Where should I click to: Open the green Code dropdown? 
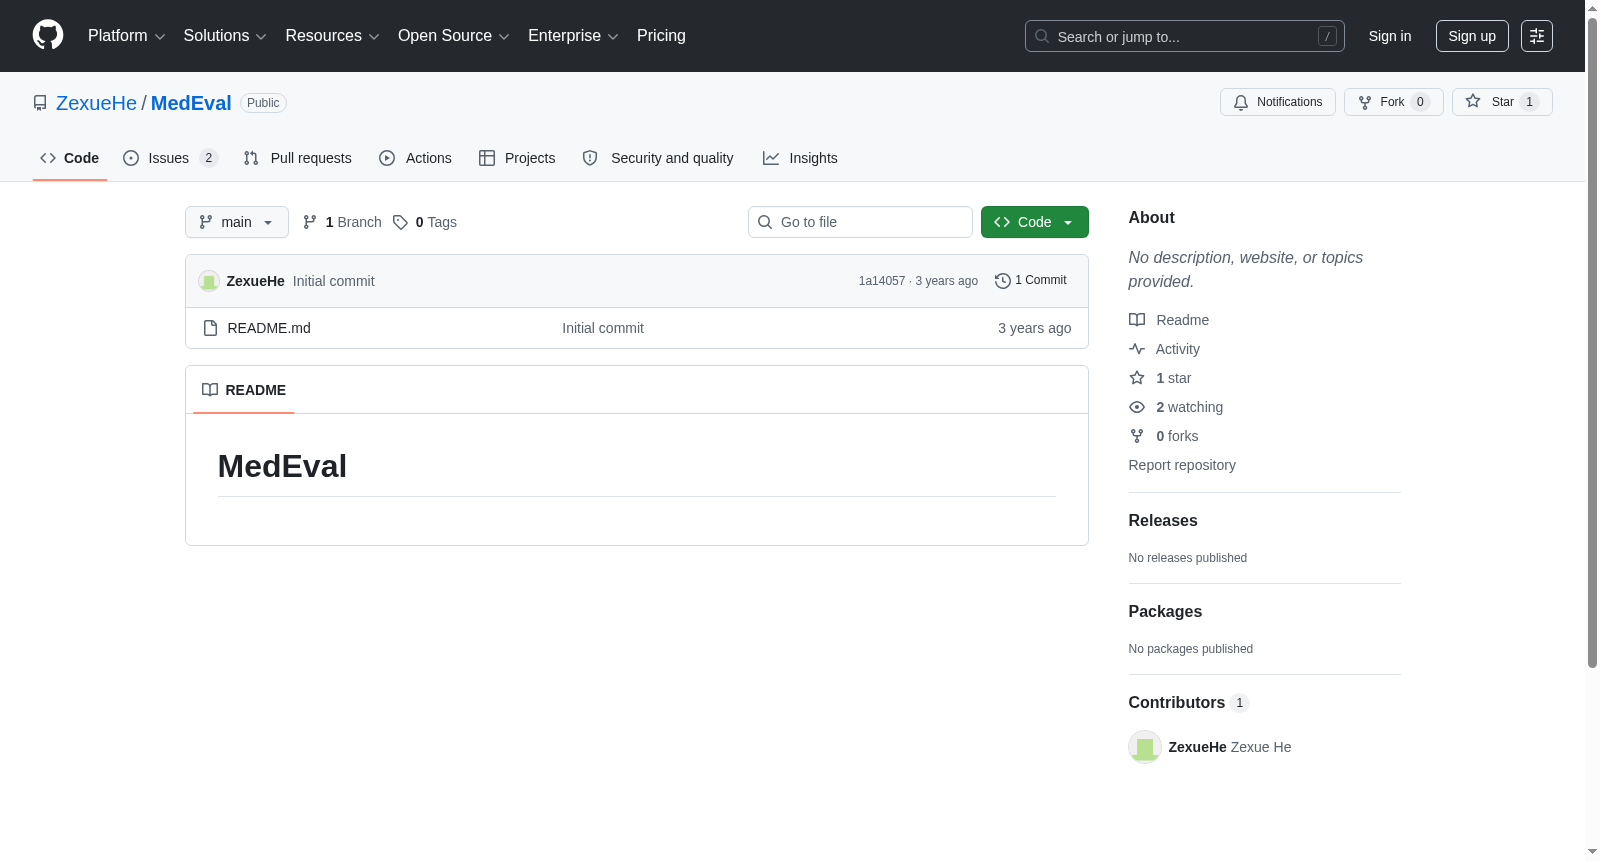1034,222
